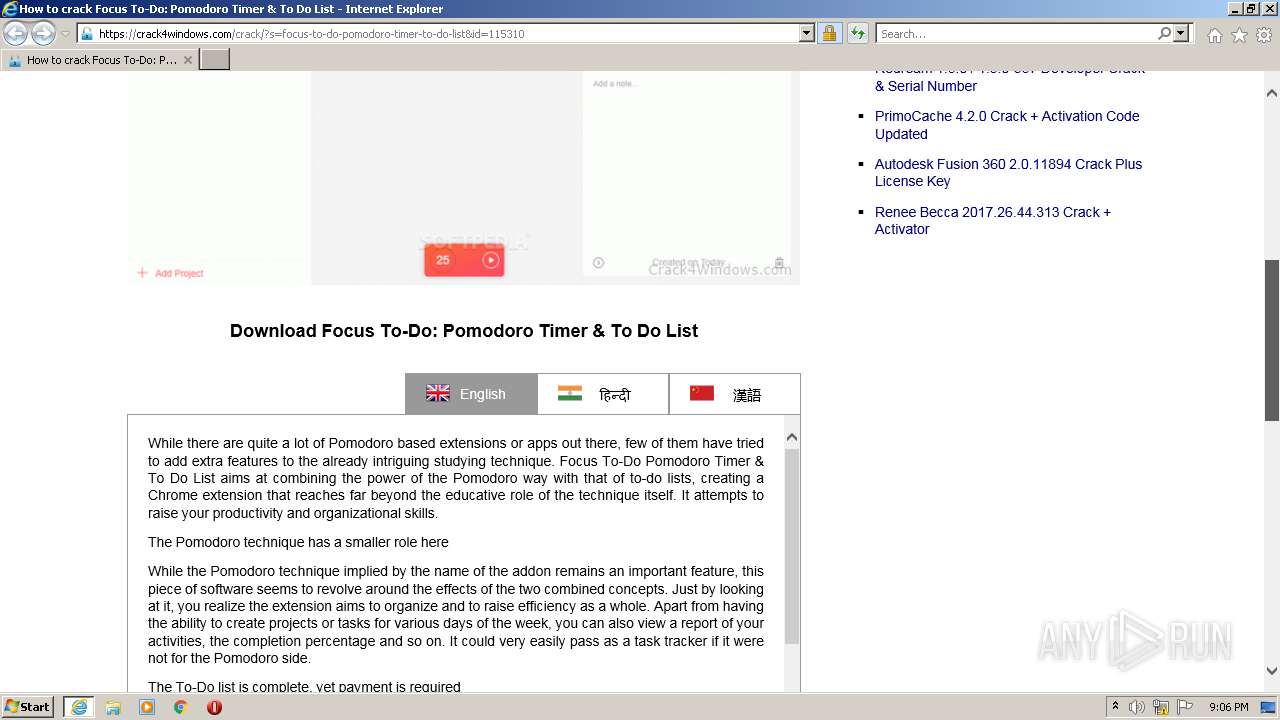The image size is (1280, 720).
Task: Show hidden tray icons arrow
Action: click(1115, 707)
